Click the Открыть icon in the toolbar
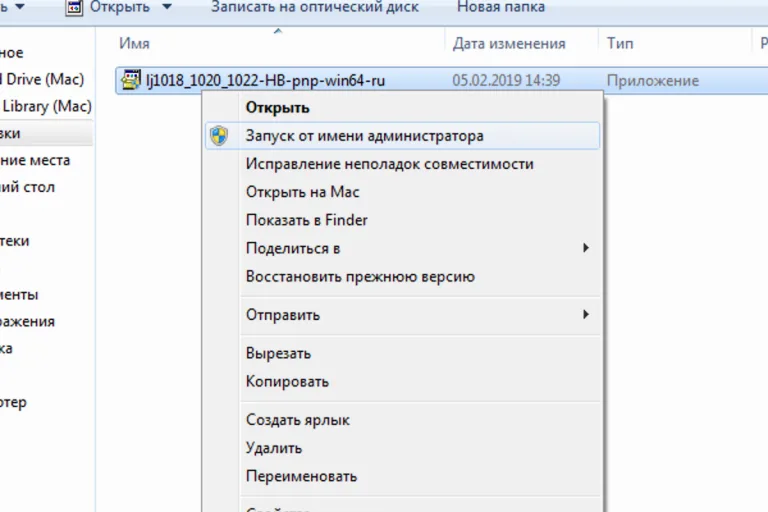This screenshot has height=512, width=768. [x=74, y=8]
